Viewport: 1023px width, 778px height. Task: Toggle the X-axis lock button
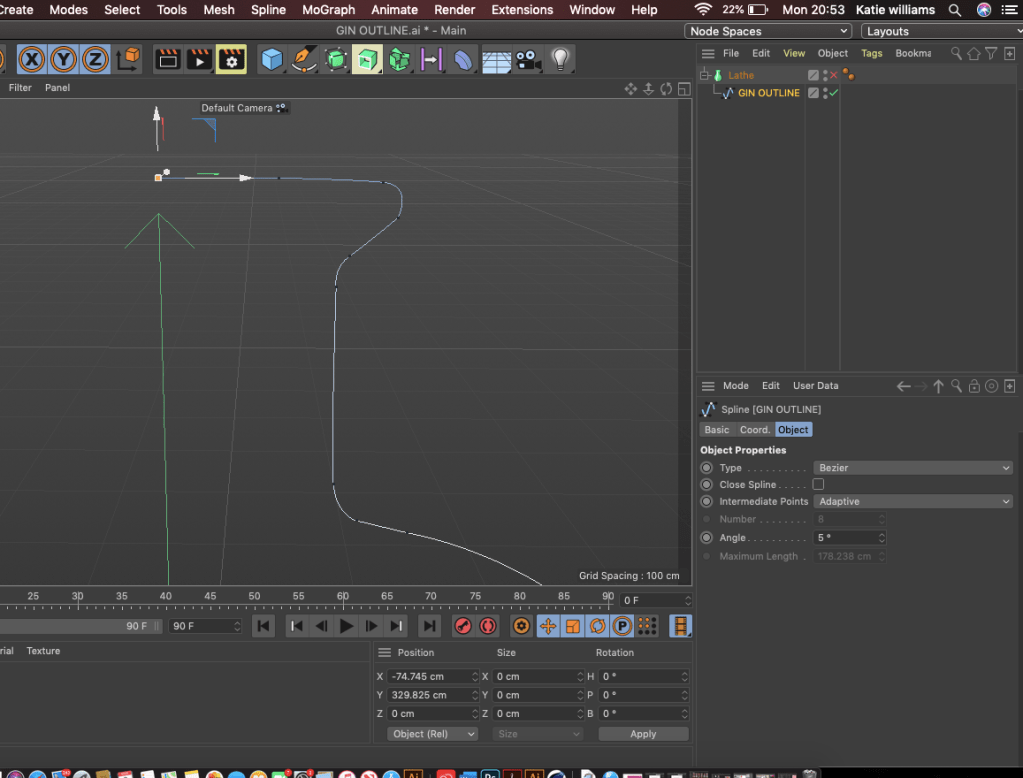pyautogui.click(x=31, y=60)
